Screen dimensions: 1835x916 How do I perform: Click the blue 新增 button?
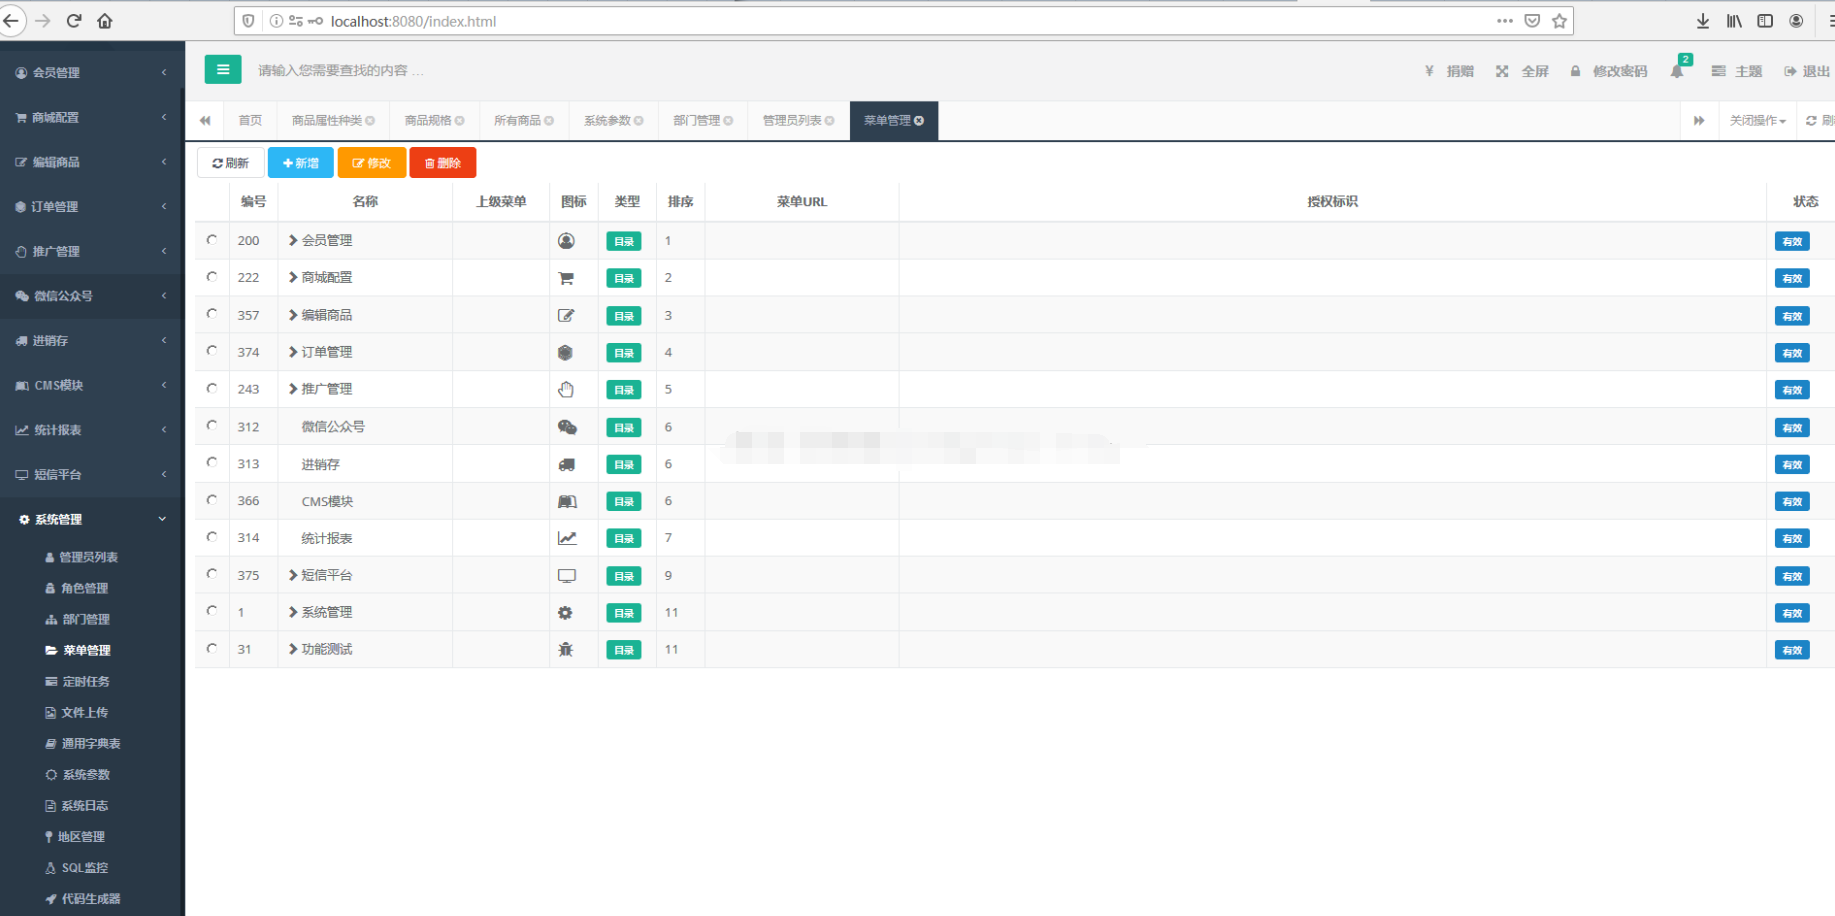[x=300, y=163]
